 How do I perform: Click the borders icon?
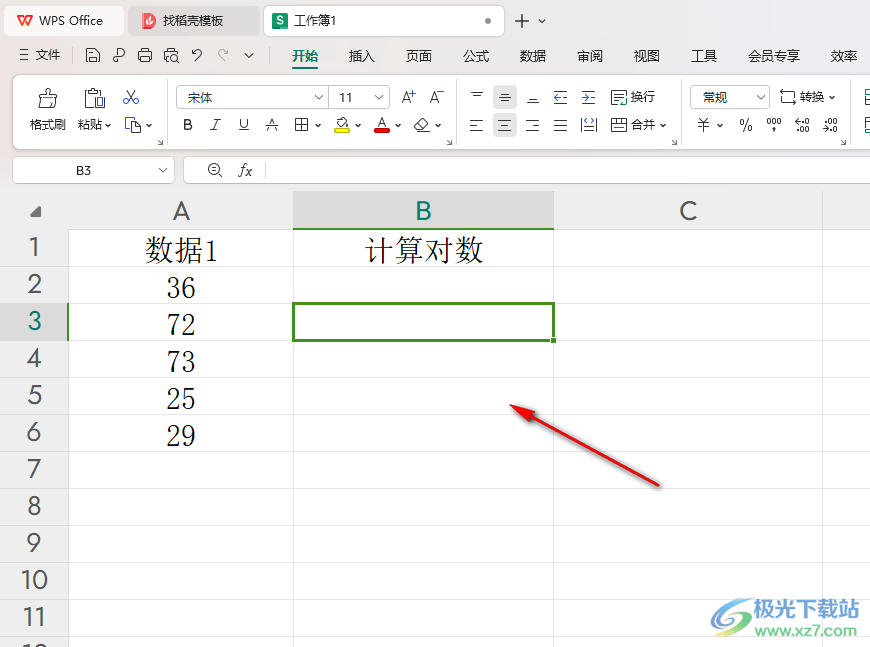coord(301,125)
